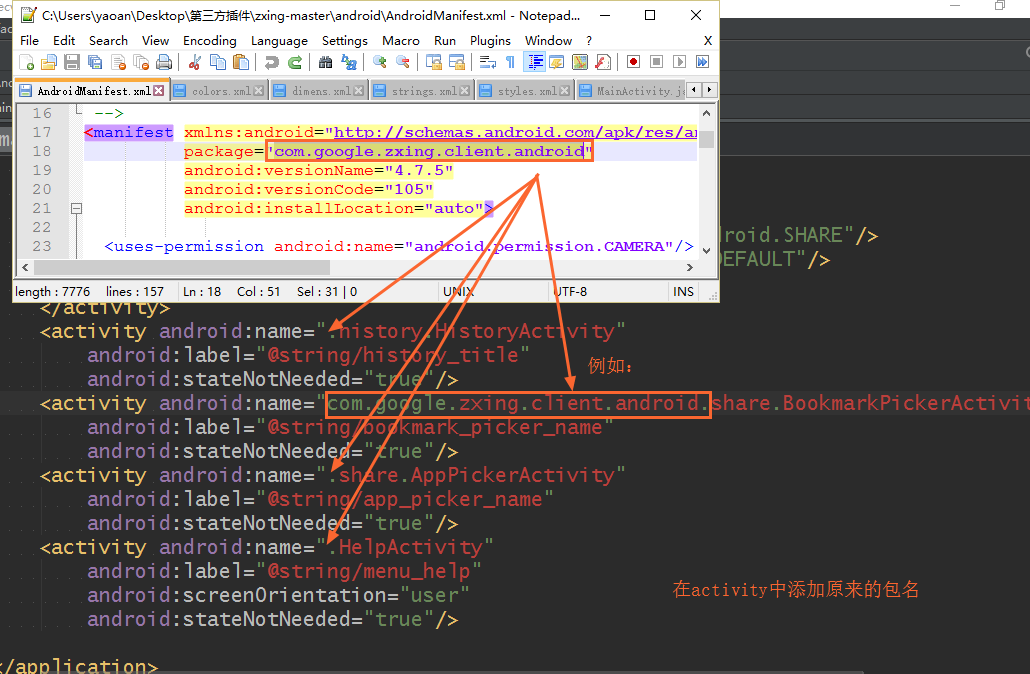The image size is (1030, 674).
Task: Click the Close document toolbar icon
Action: 118,62
